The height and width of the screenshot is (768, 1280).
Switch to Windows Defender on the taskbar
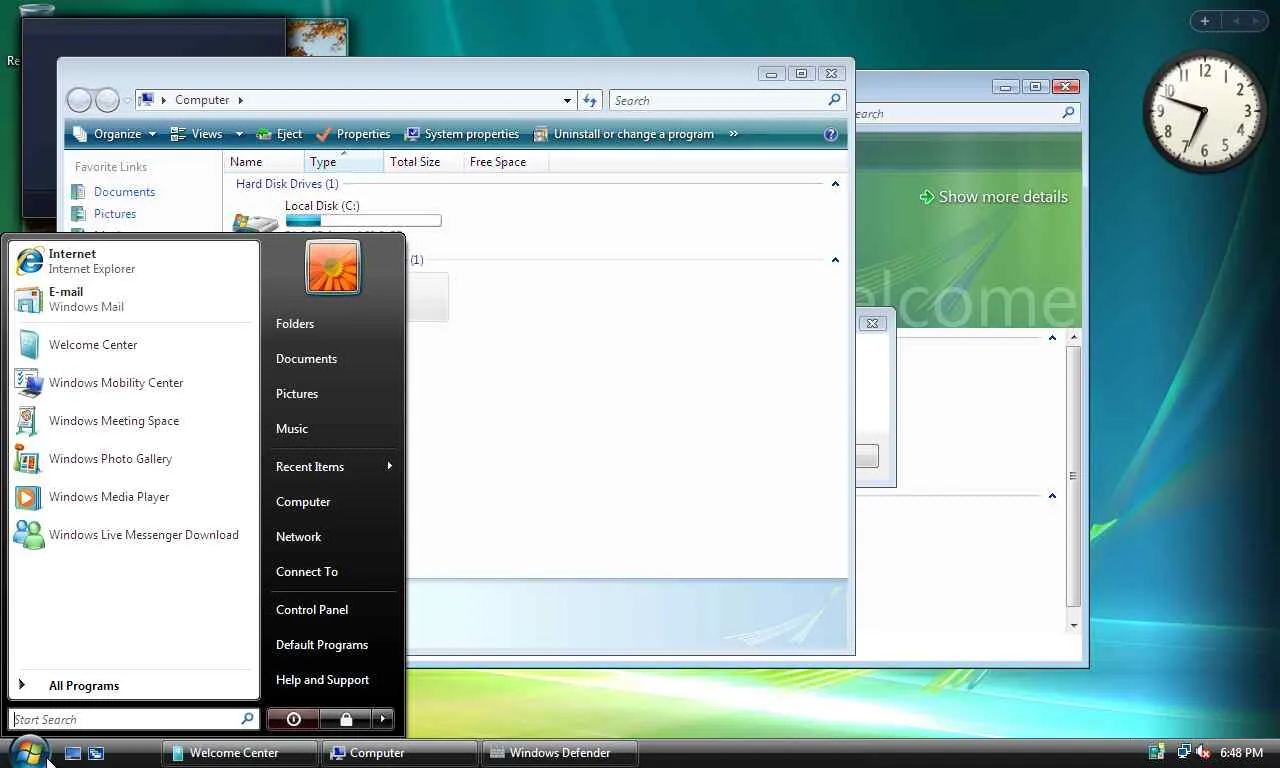point(560,753)
